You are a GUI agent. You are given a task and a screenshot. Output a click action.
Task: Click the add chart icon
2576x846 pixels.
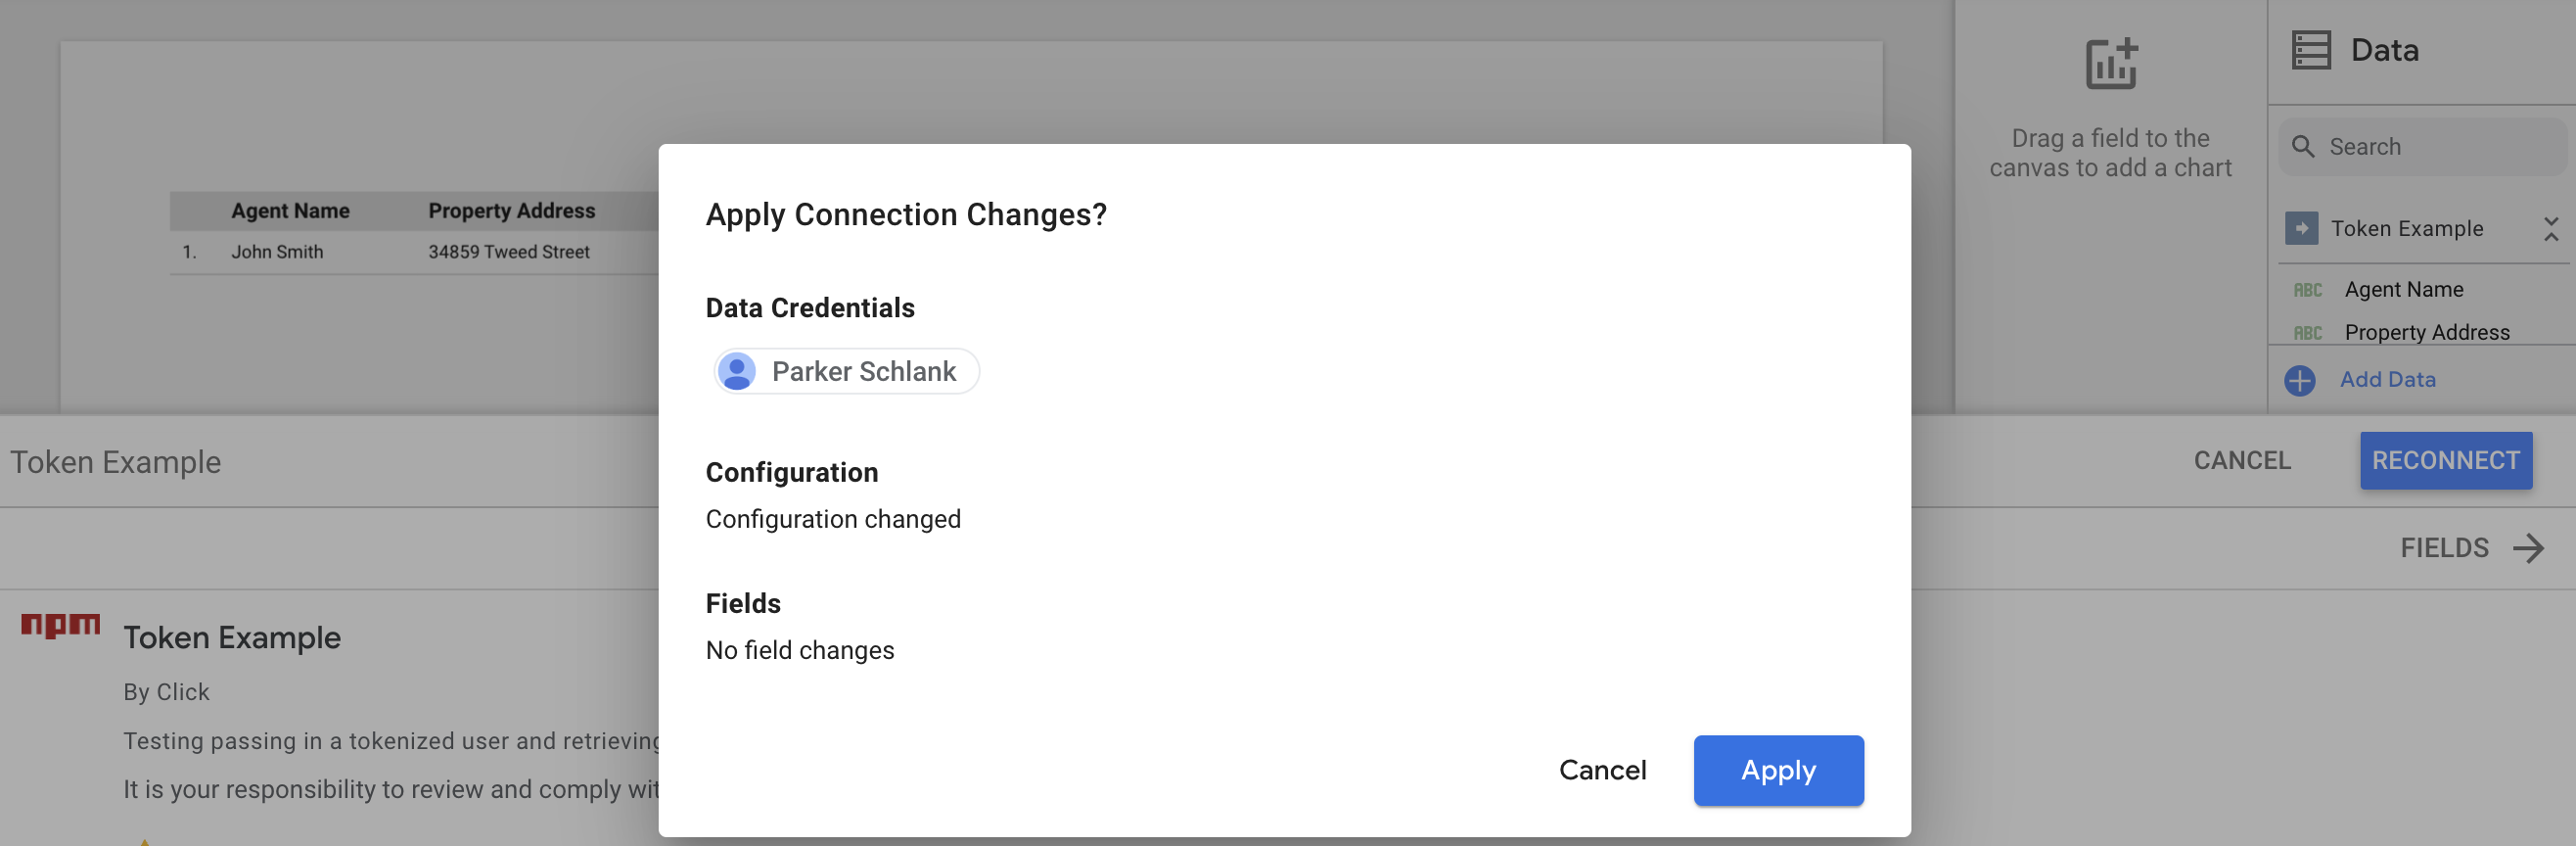point(2110,64)
